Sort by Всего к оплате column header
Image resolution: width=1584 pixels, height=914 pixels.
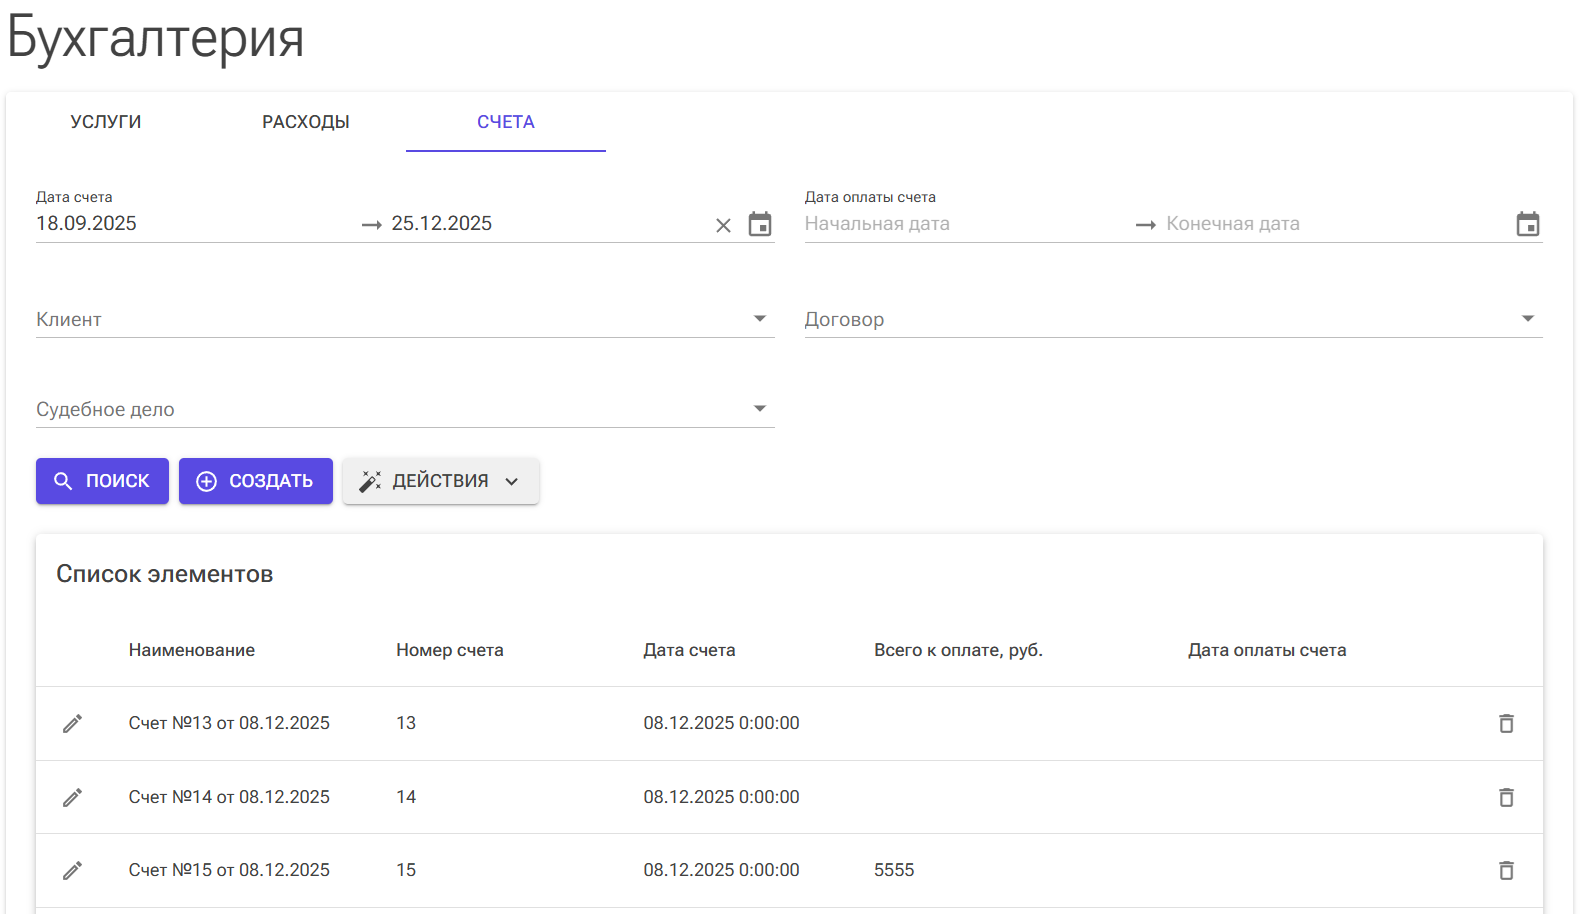[x=958, y=650]
